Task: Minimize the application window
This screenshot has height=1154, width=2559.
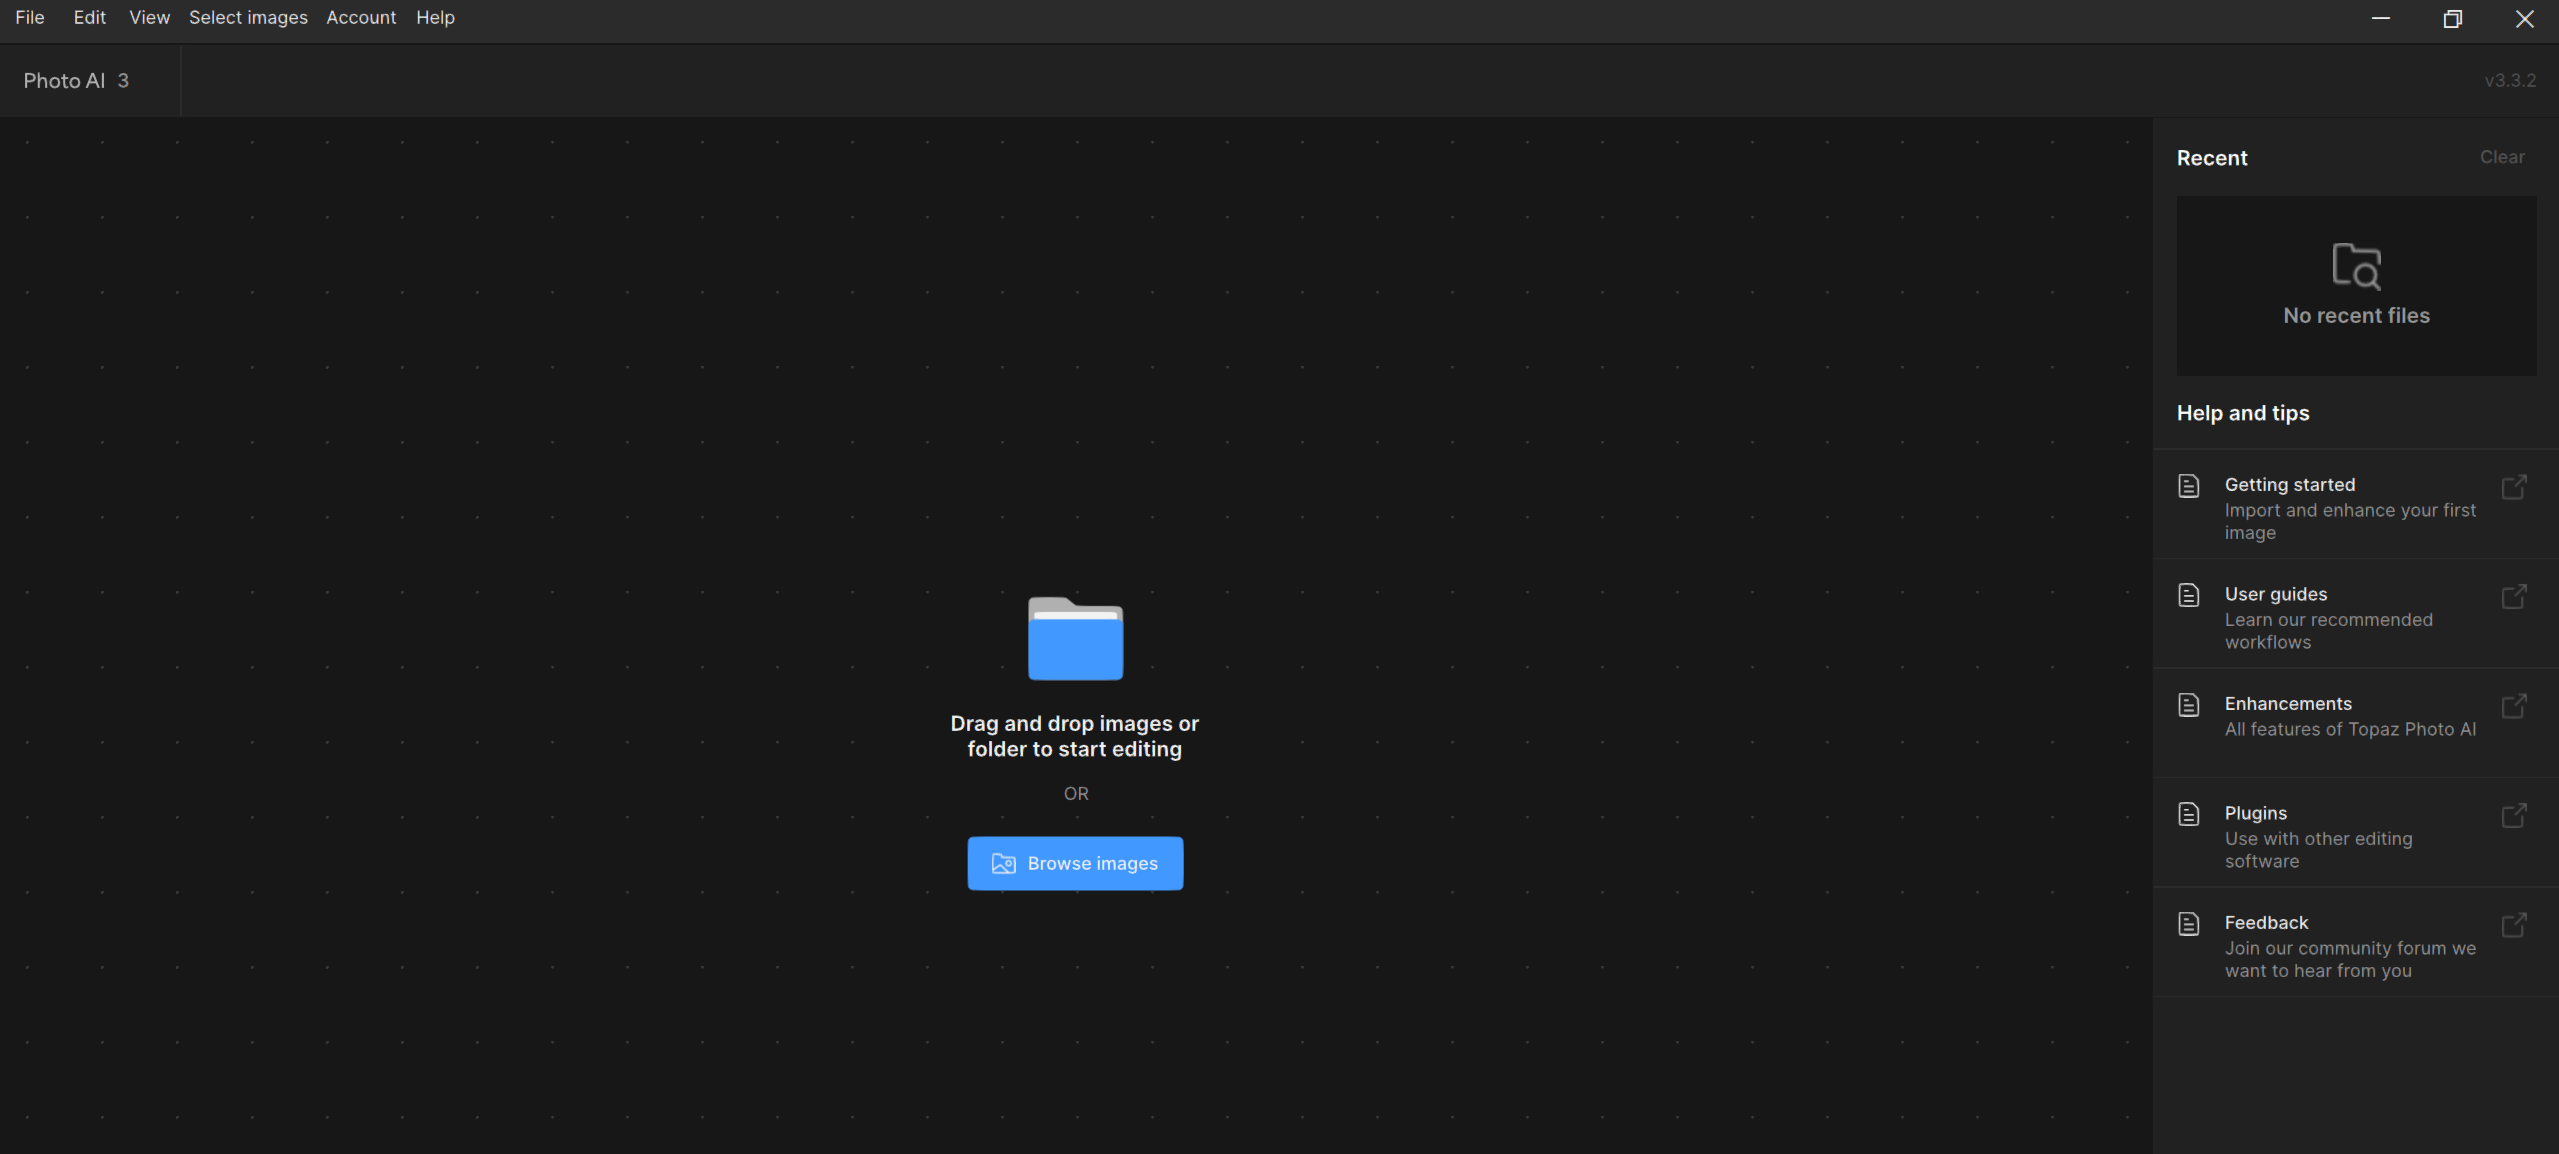Action: 2381,19
